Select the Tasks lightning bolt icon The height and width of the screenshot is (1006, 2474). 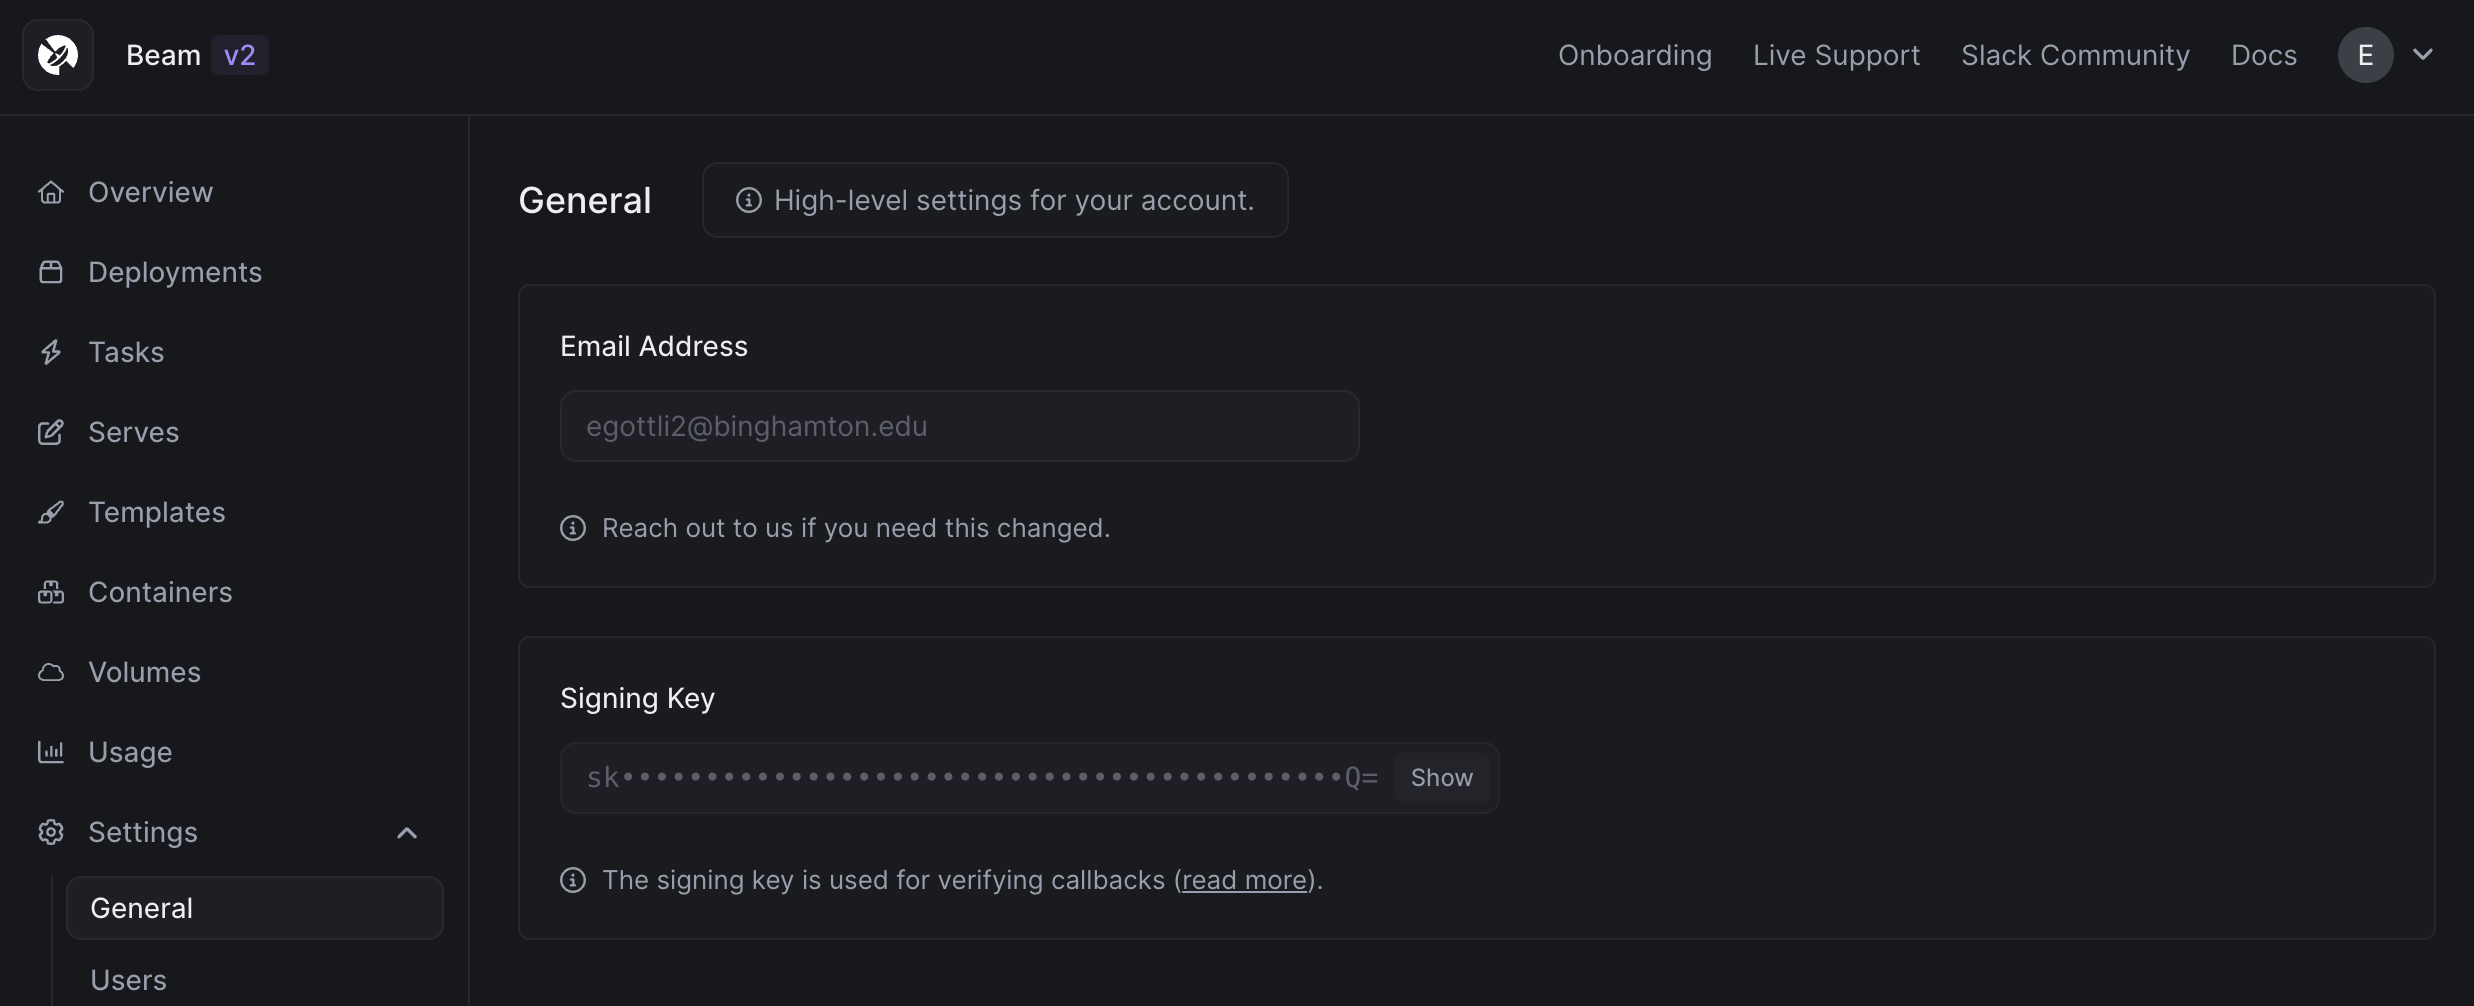coord(51,352)
